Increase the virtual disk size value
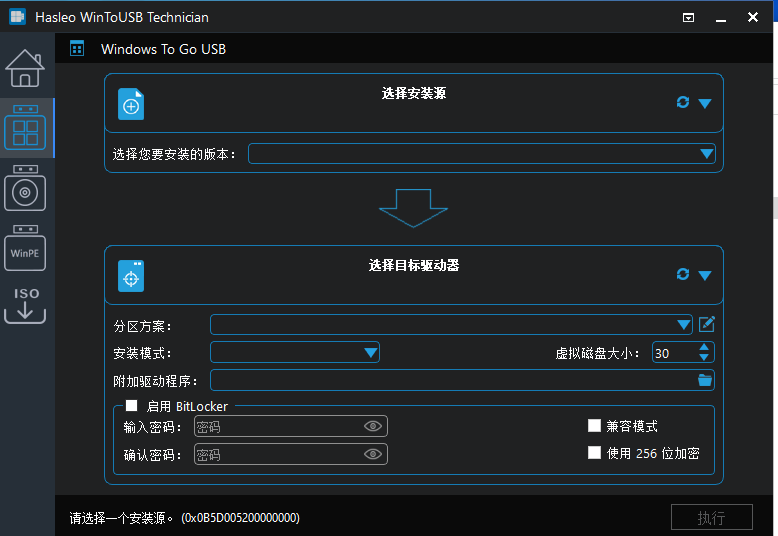 tap(704, 347)
